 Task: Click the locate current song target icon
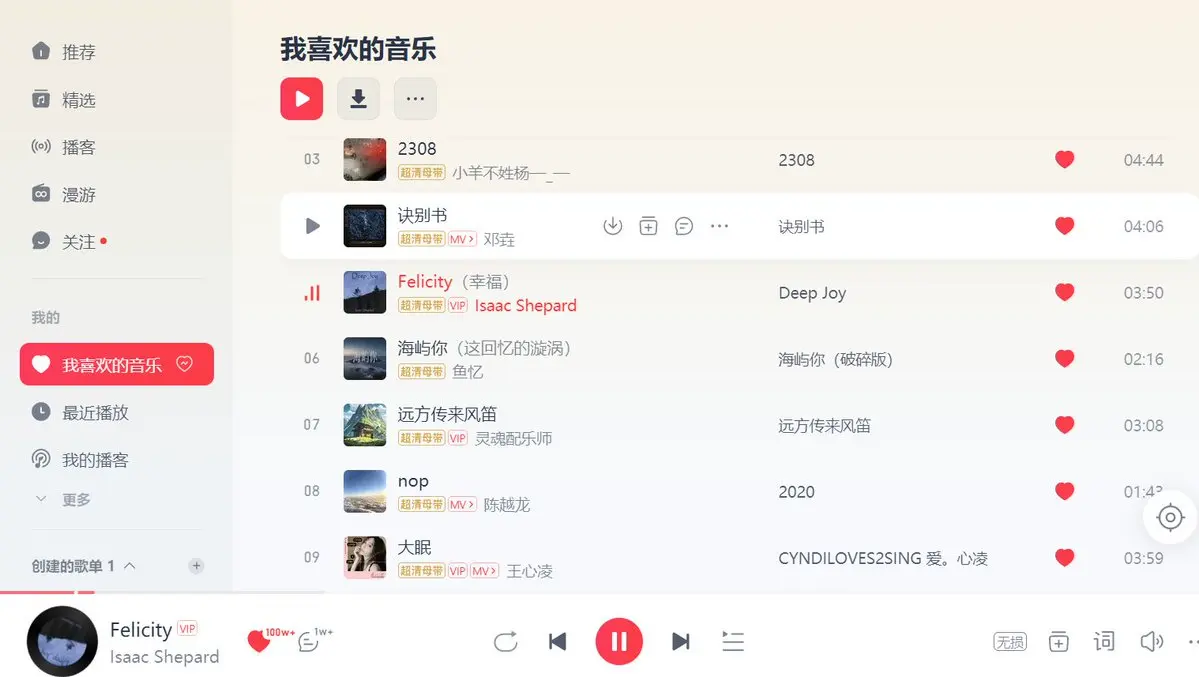coord(1170,518)
